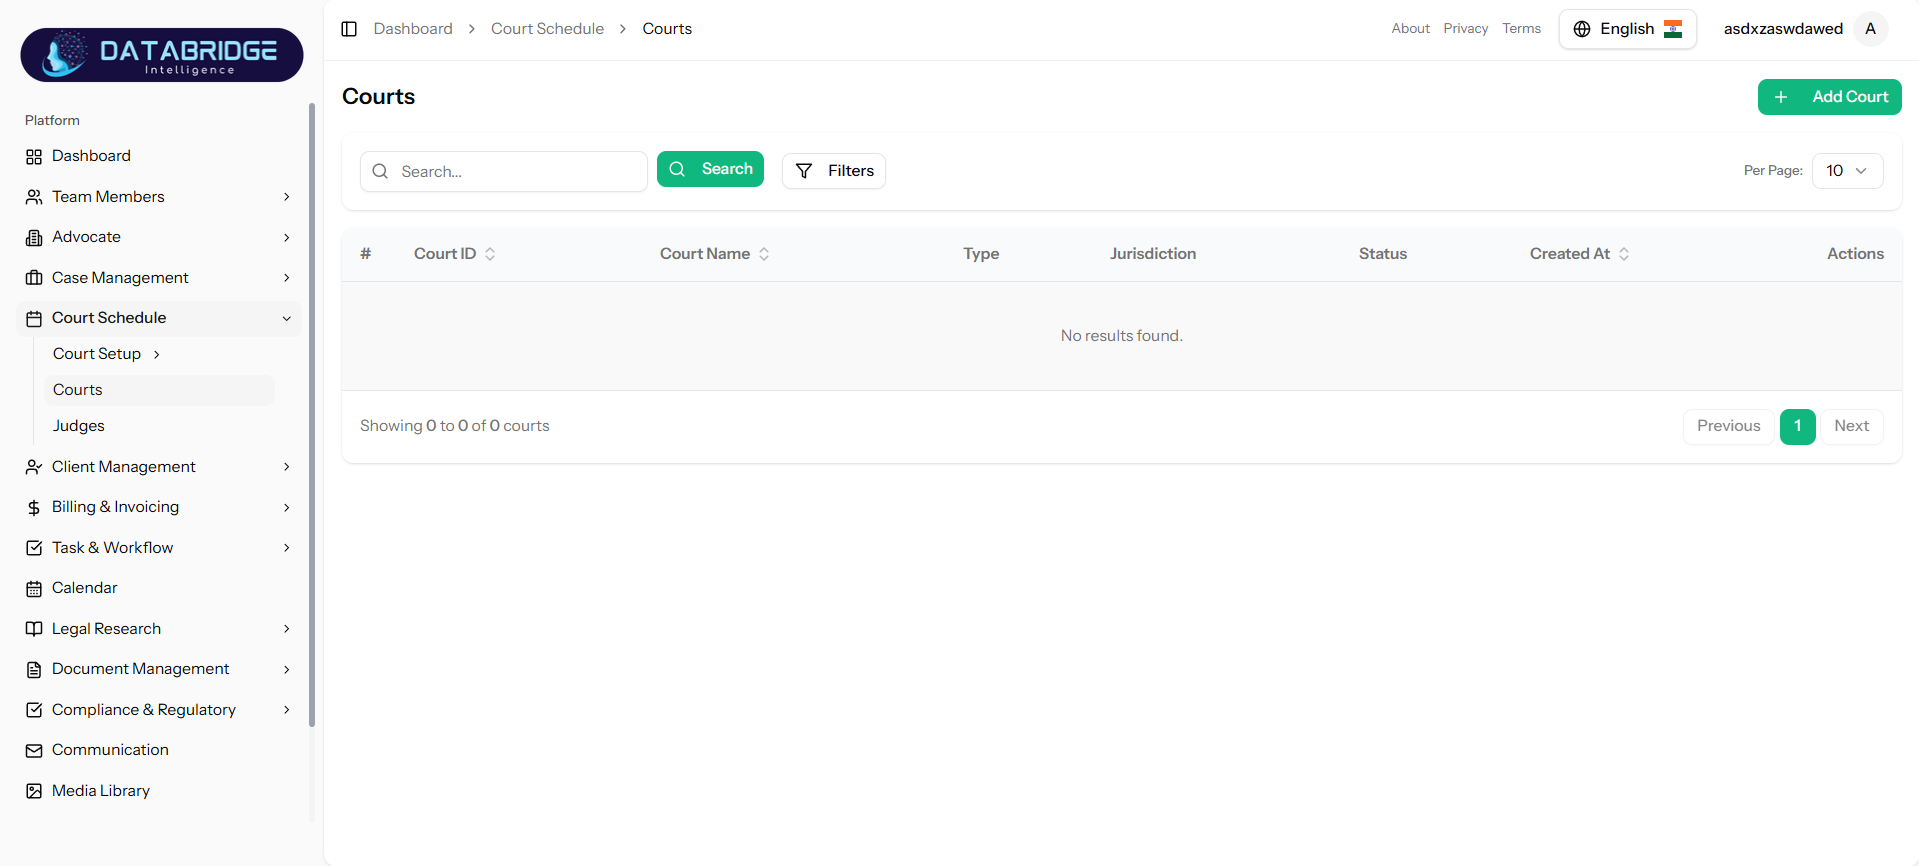Select page 1 in pagination

[1797, 426]
